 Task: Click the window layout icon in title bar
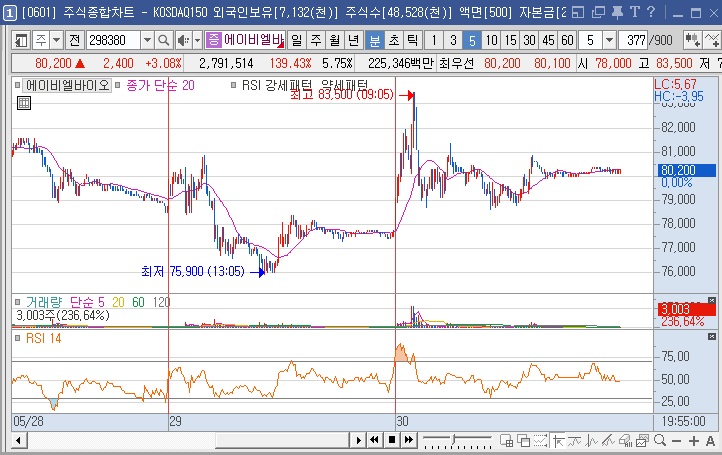577,12
